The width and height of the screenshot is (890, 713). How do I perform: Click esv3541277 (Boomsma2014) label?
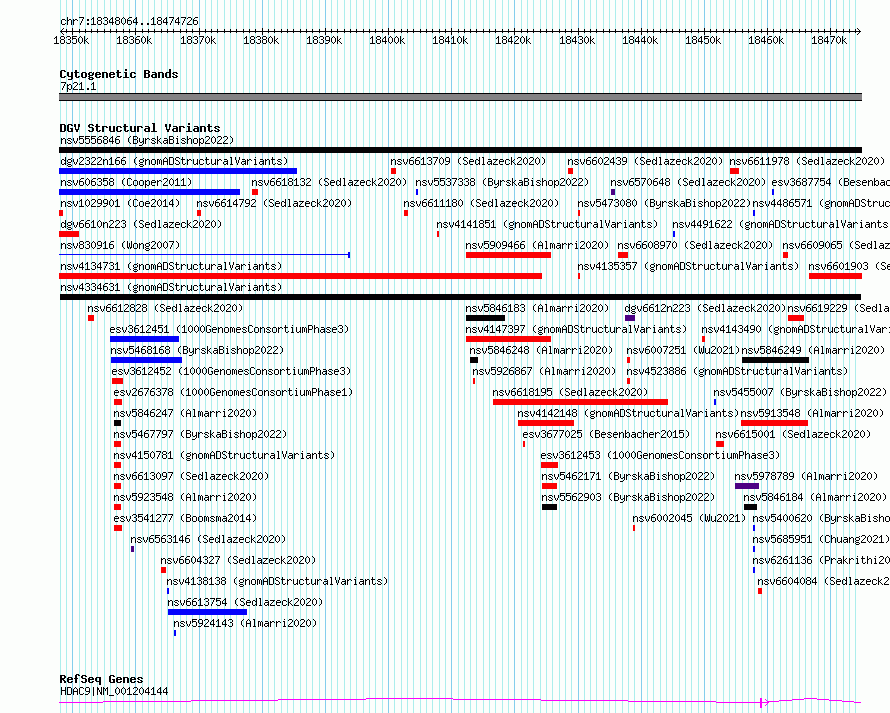click(185, 518)
